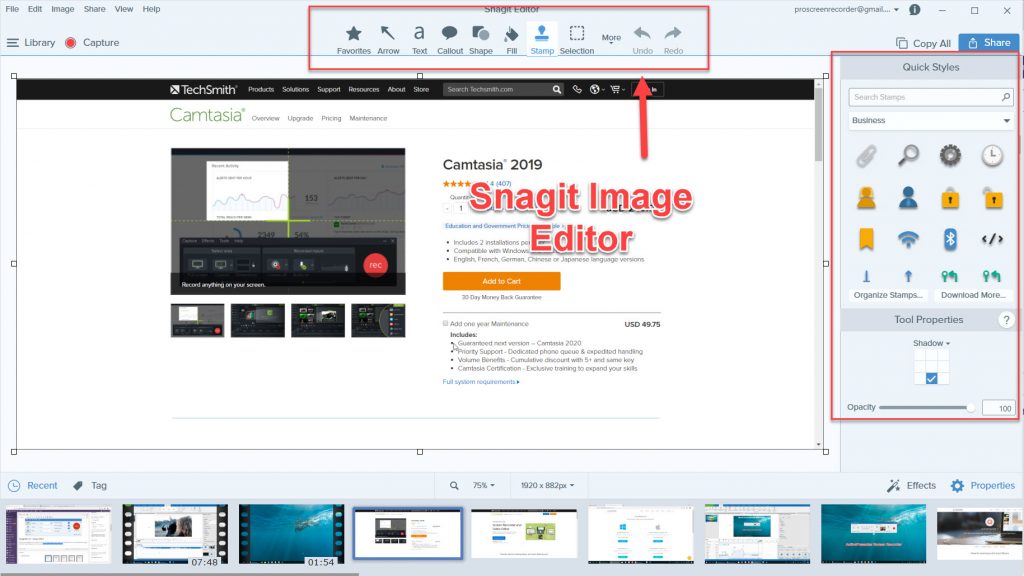Choose the gear stamp
1024x576 pixels.
(x=950, y=155)
